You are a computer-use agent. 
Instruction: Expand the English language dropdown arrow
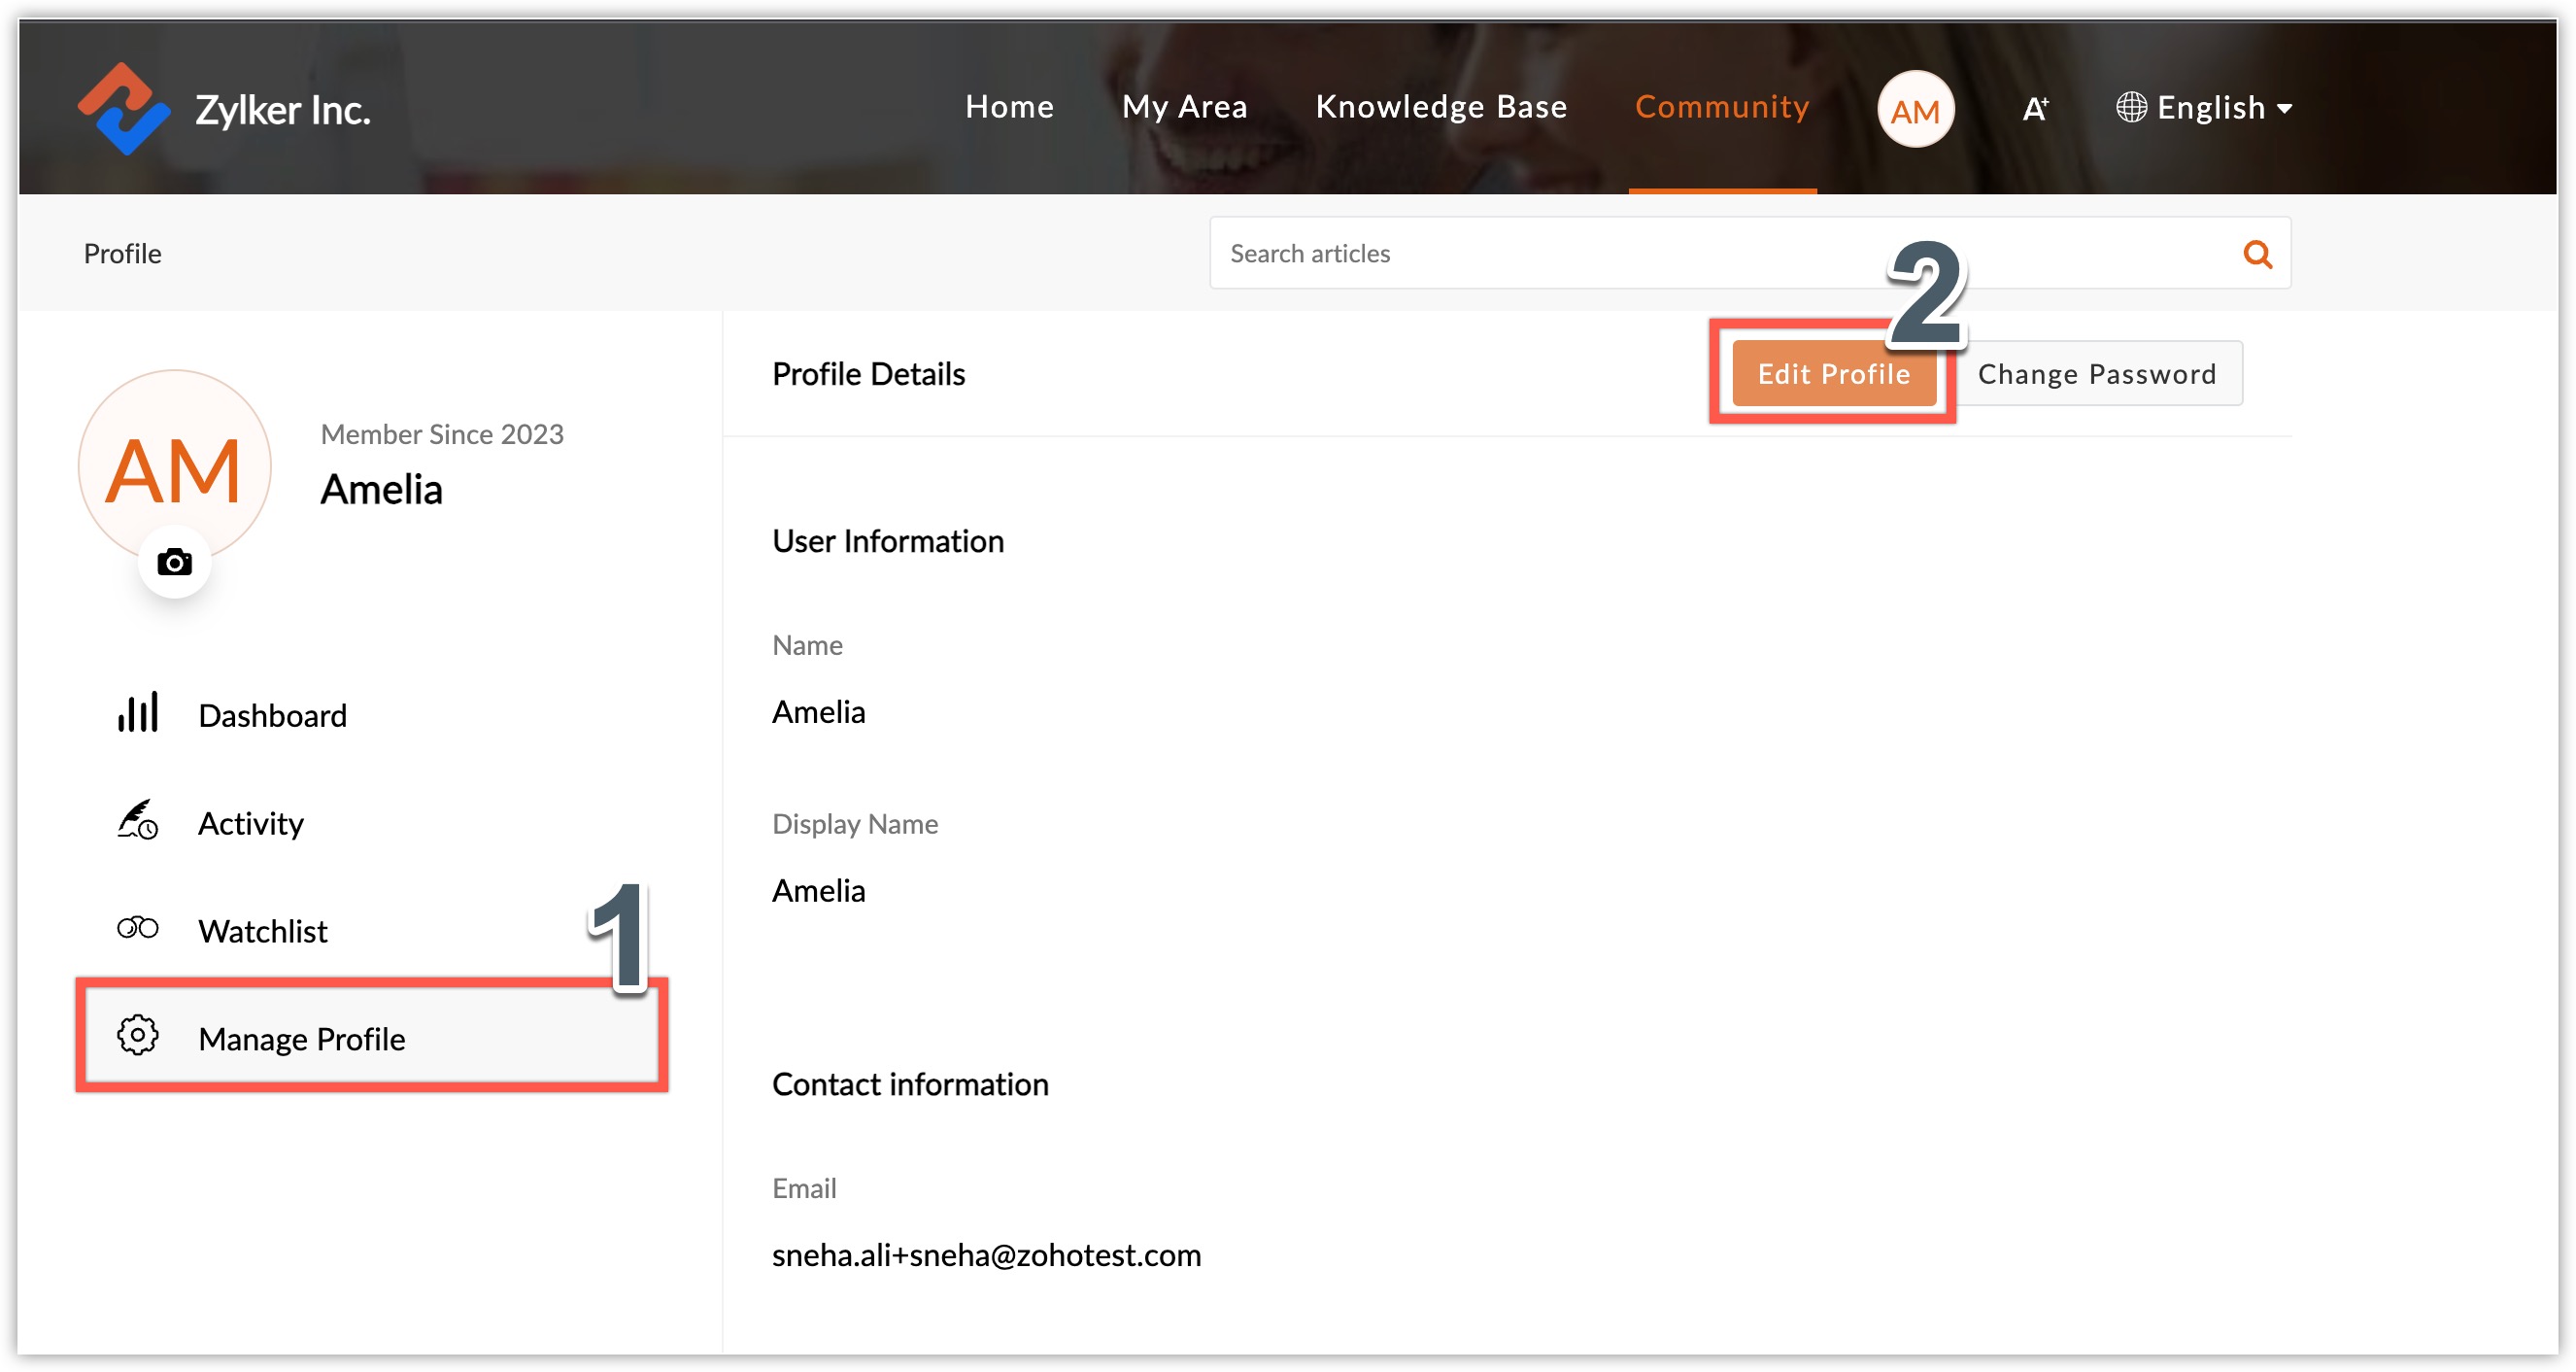point(2284,108)
